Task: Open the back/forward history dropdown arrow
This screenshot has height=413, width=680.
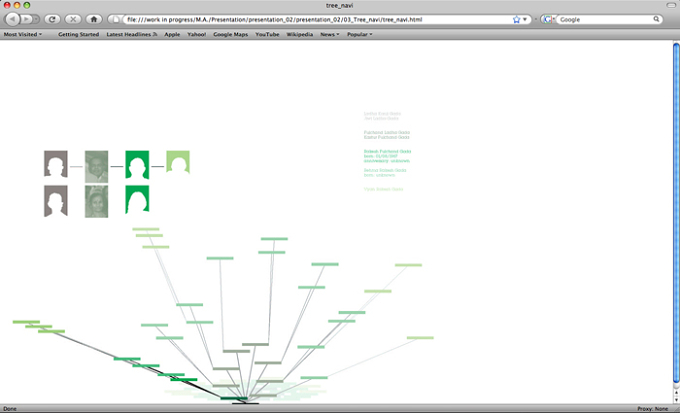Action: pos(36,19)
